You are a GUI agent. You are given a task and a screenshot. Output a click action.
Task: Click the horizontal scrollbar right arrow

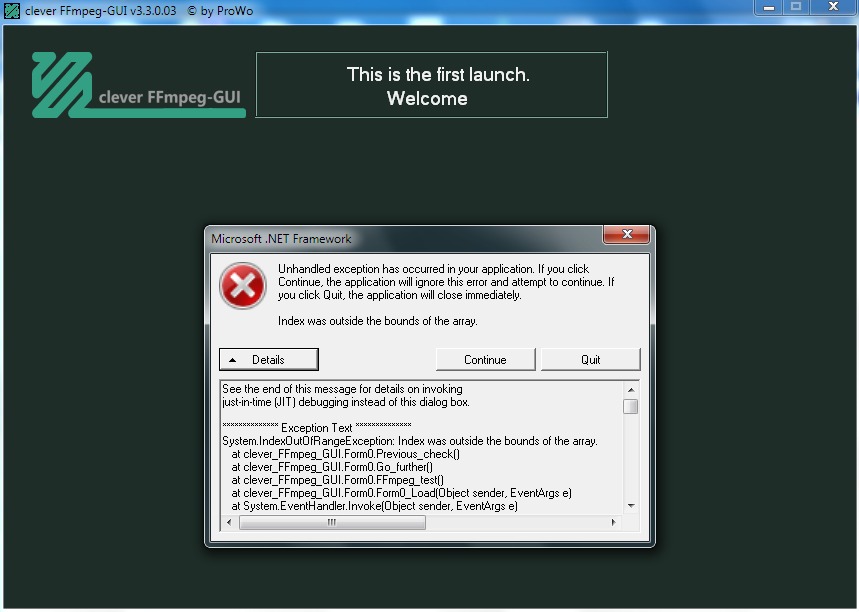tap(614, 523)
